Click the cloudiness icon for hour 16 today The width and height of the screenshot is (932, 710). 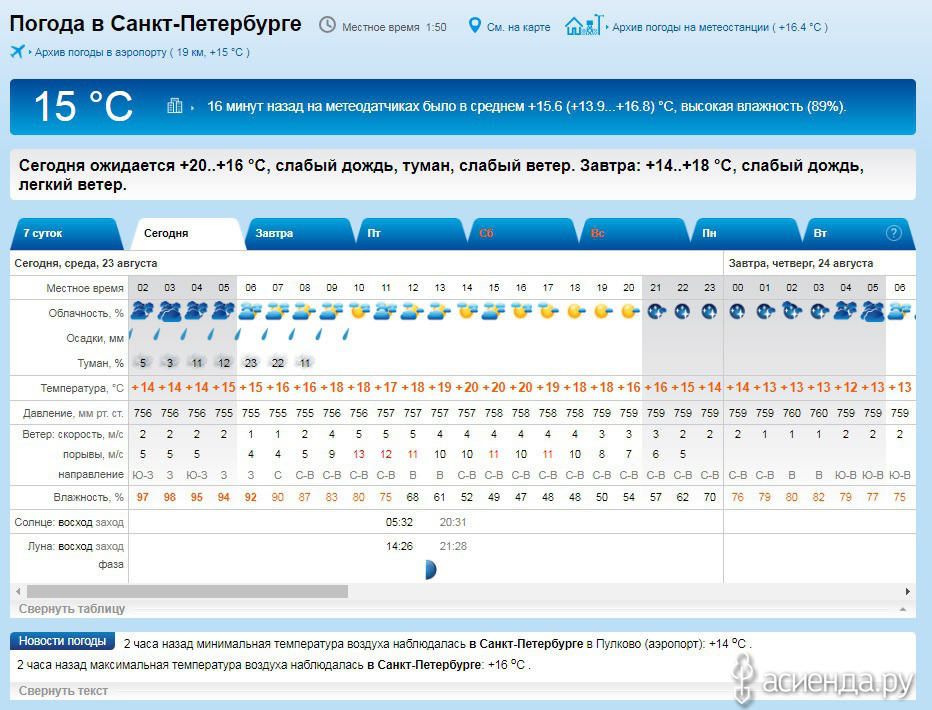pyautogui.click(x=521, y=311)
